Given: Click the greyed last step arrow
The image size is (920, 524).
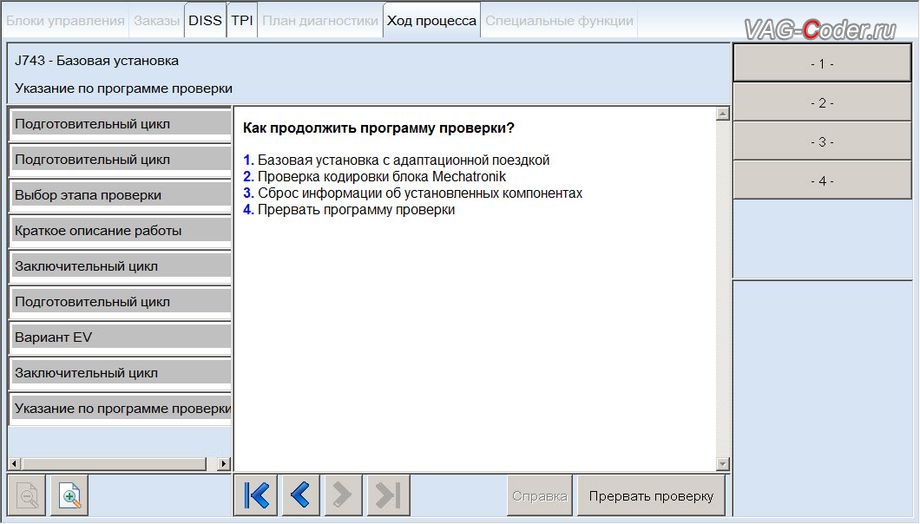Looking at the screenshot, I should pyautogui.click(x=388, y=495).
